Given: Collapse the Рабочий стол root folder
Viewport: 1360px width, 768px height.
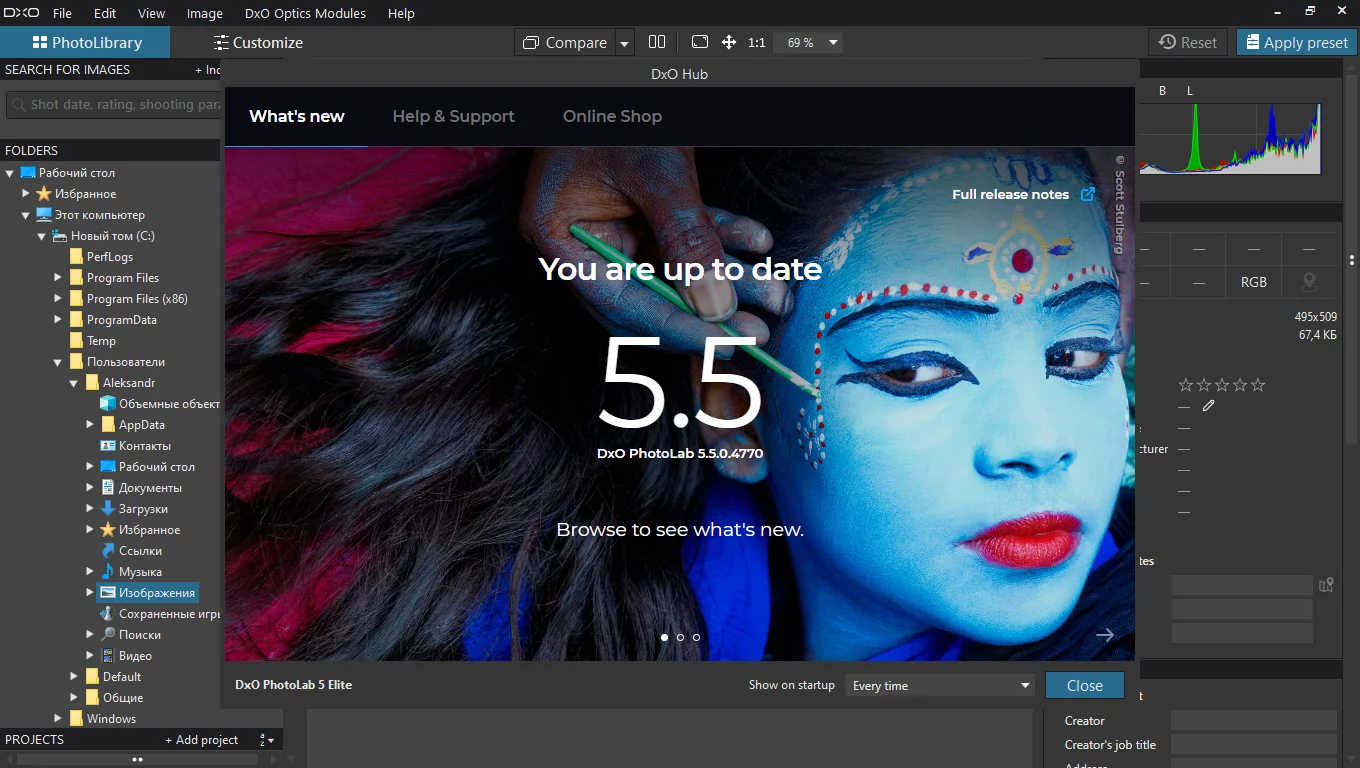Looking at the screenshot, I should pyautogui.click(x=9, y=173).
